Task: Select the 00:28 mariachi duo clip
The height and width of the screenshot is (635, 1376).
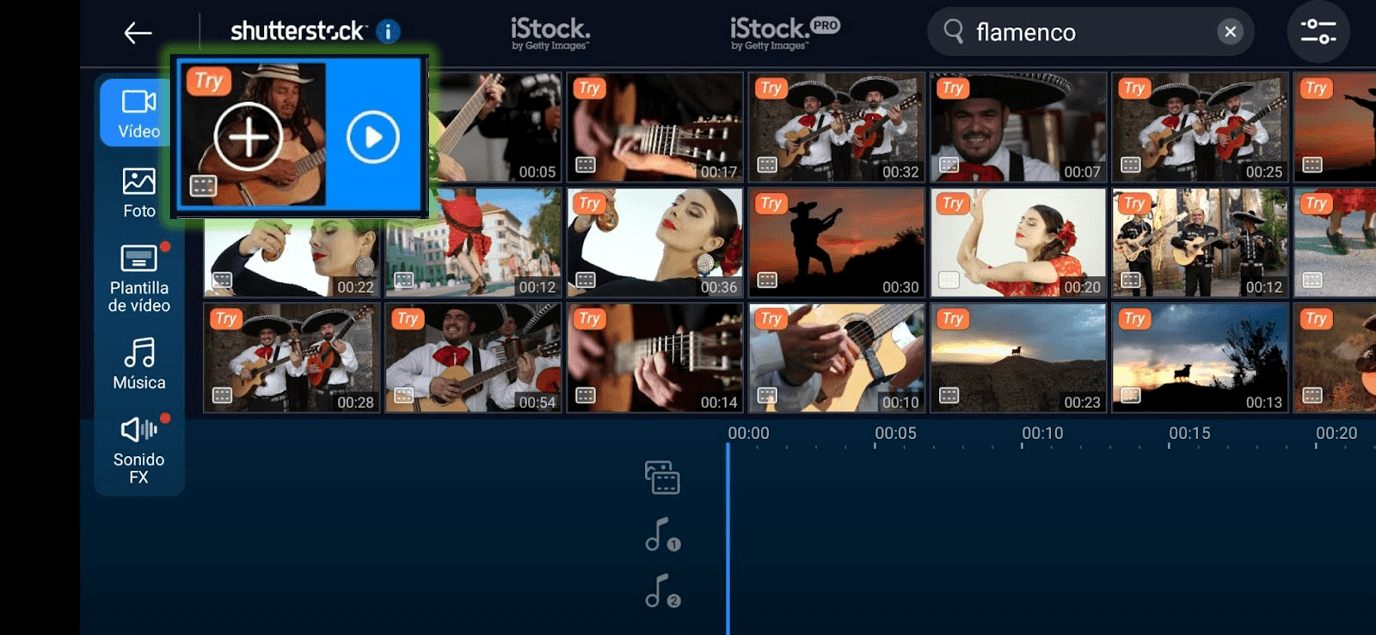Action: pos(292,358)
